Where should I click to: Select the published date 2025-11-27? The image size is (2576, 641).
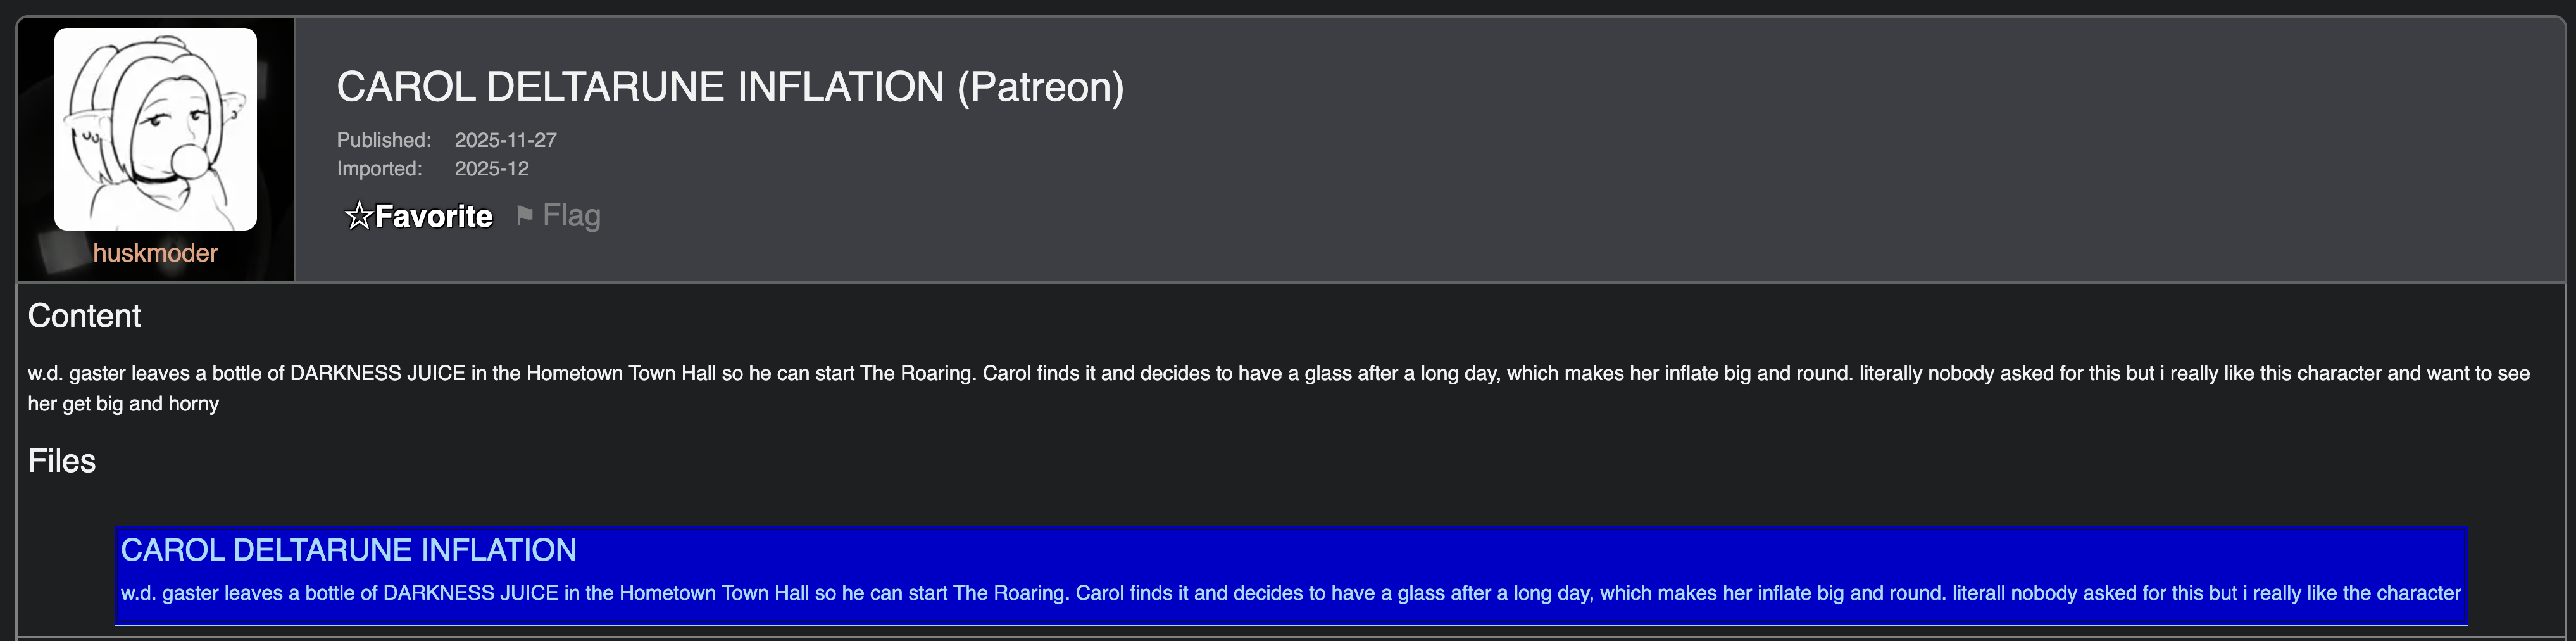pos(505,140)
